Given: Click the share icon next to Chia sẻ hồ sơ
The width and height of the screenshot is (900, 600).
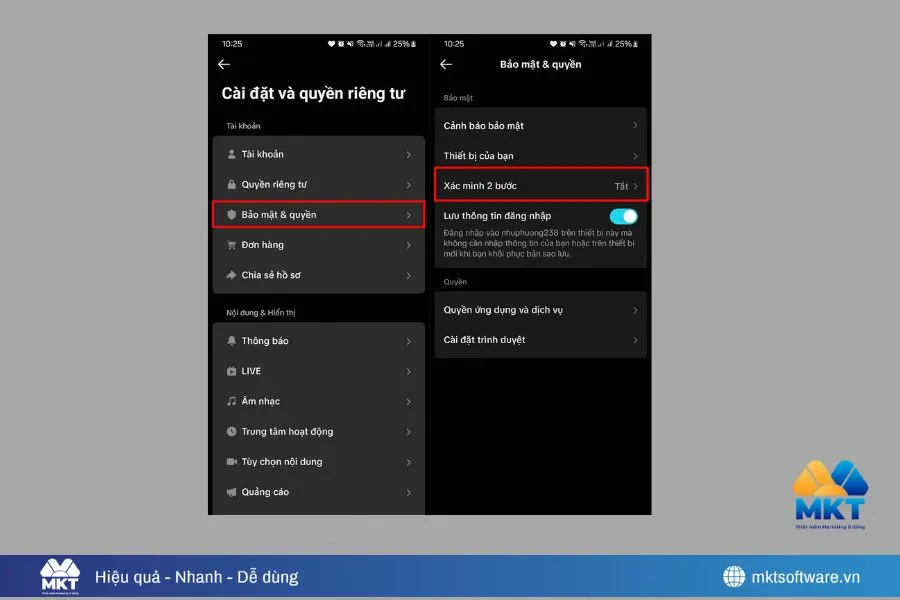Looking at the screenshot, I should point(232,275).
